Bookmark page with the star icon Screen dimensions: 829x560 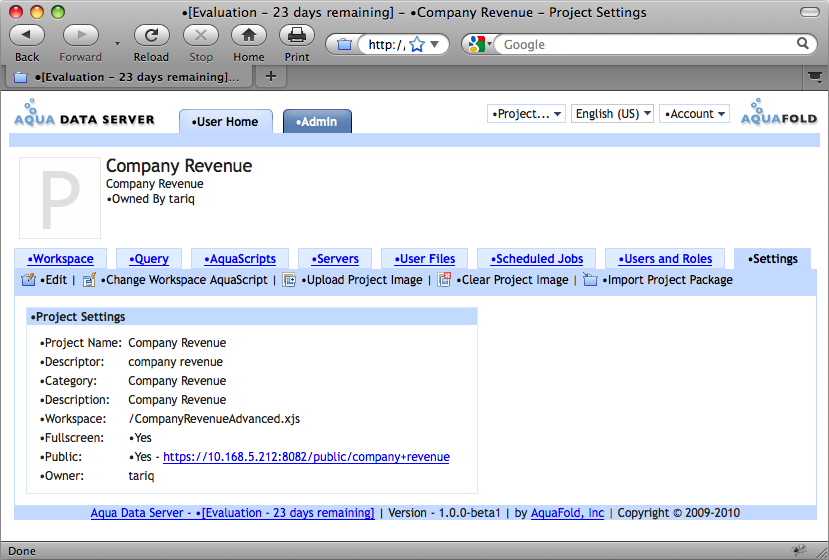(417, 44)
